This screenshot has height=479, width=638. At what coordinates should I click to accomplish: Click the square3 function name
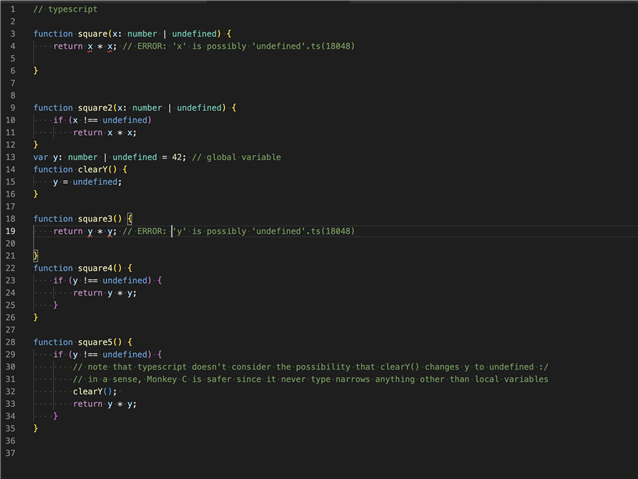[100, 219]
